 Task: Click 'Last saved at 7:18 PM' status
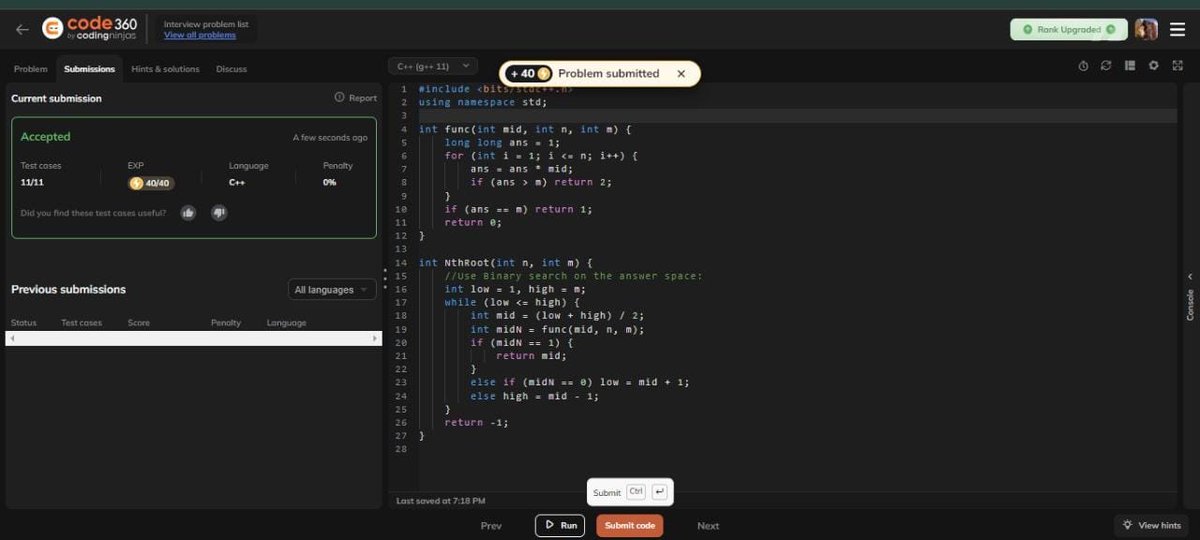click(x=441, y=500)
